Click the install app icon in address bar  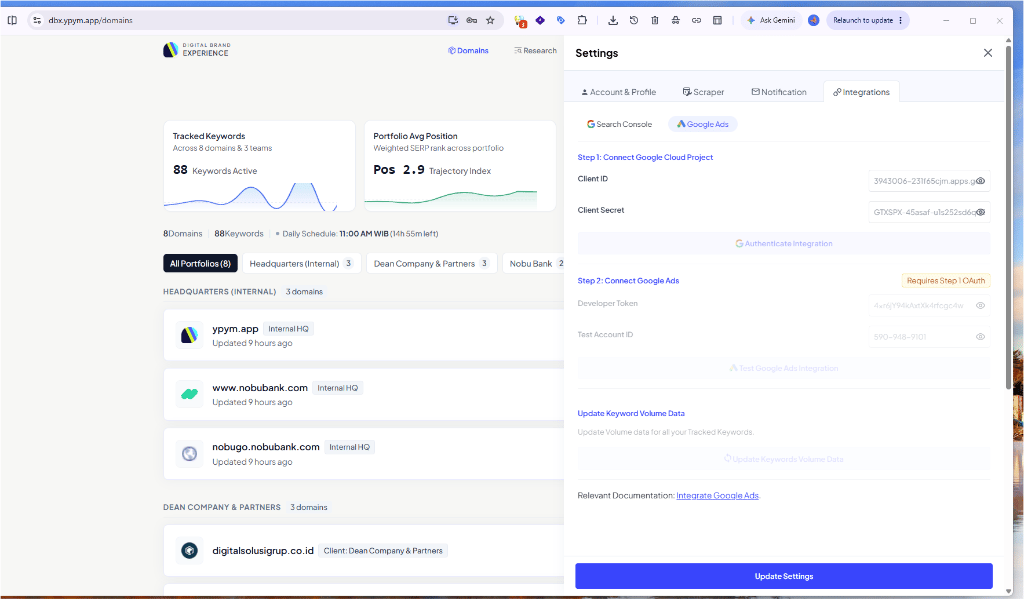click(453, 20)
